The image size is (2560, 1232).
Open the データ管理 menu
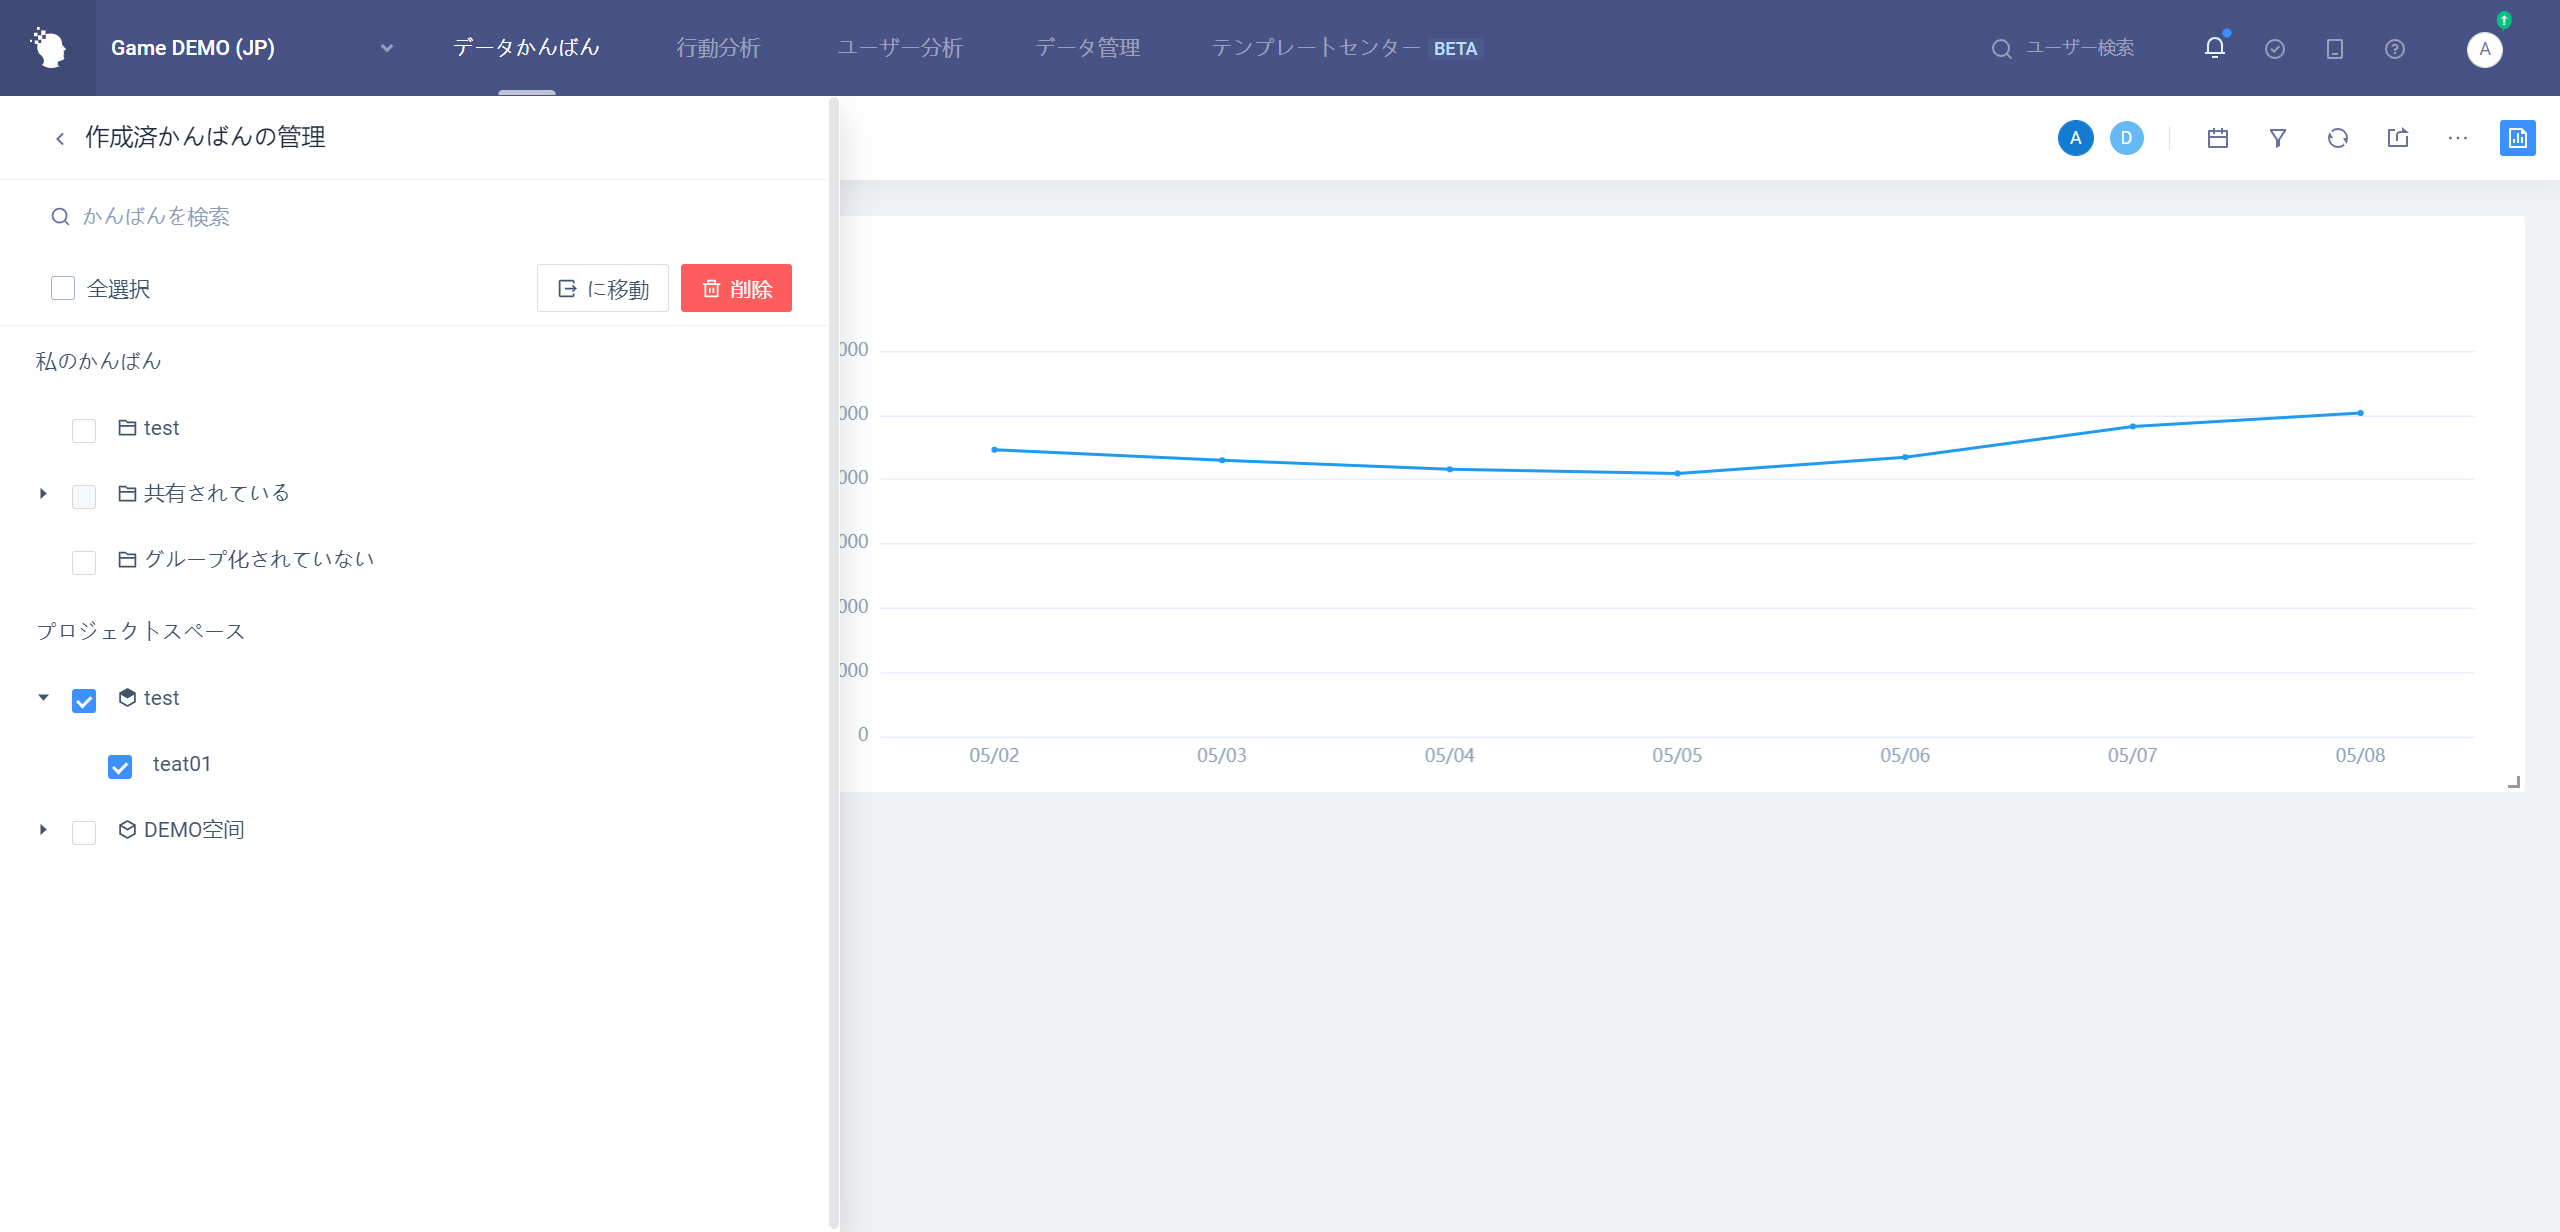pyautogui.click(x=1087, y=48)
